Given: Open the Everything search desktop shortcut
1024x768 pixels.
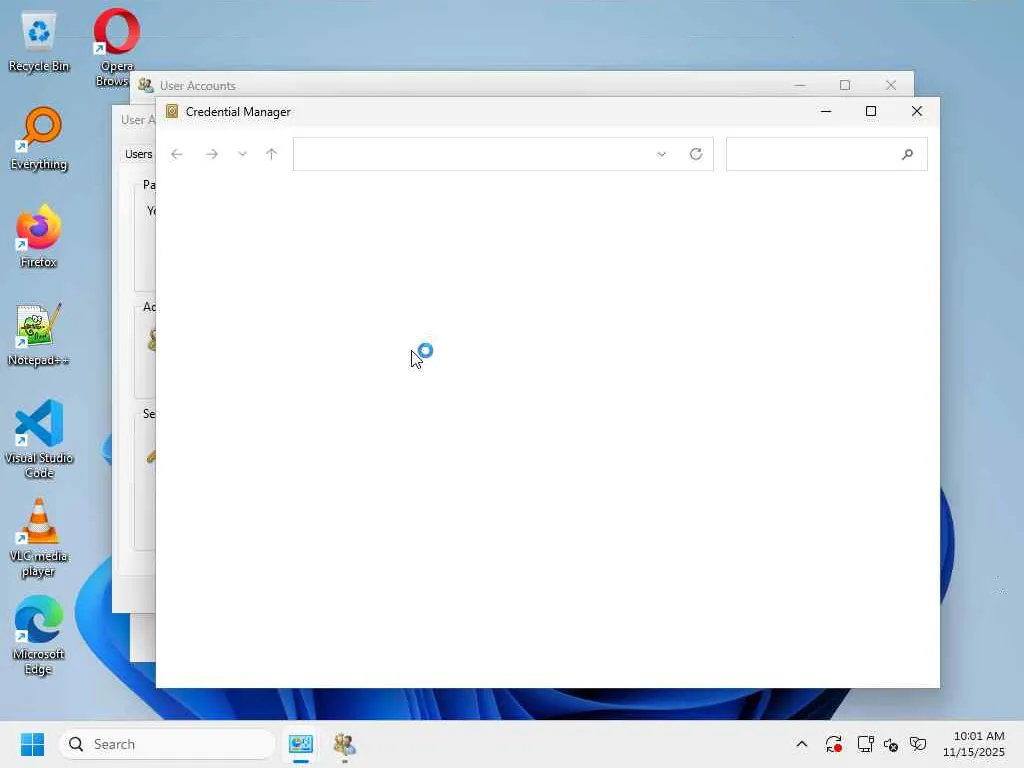Looking at the screenshot, I should pyautogui.click(x=39, y=139).
